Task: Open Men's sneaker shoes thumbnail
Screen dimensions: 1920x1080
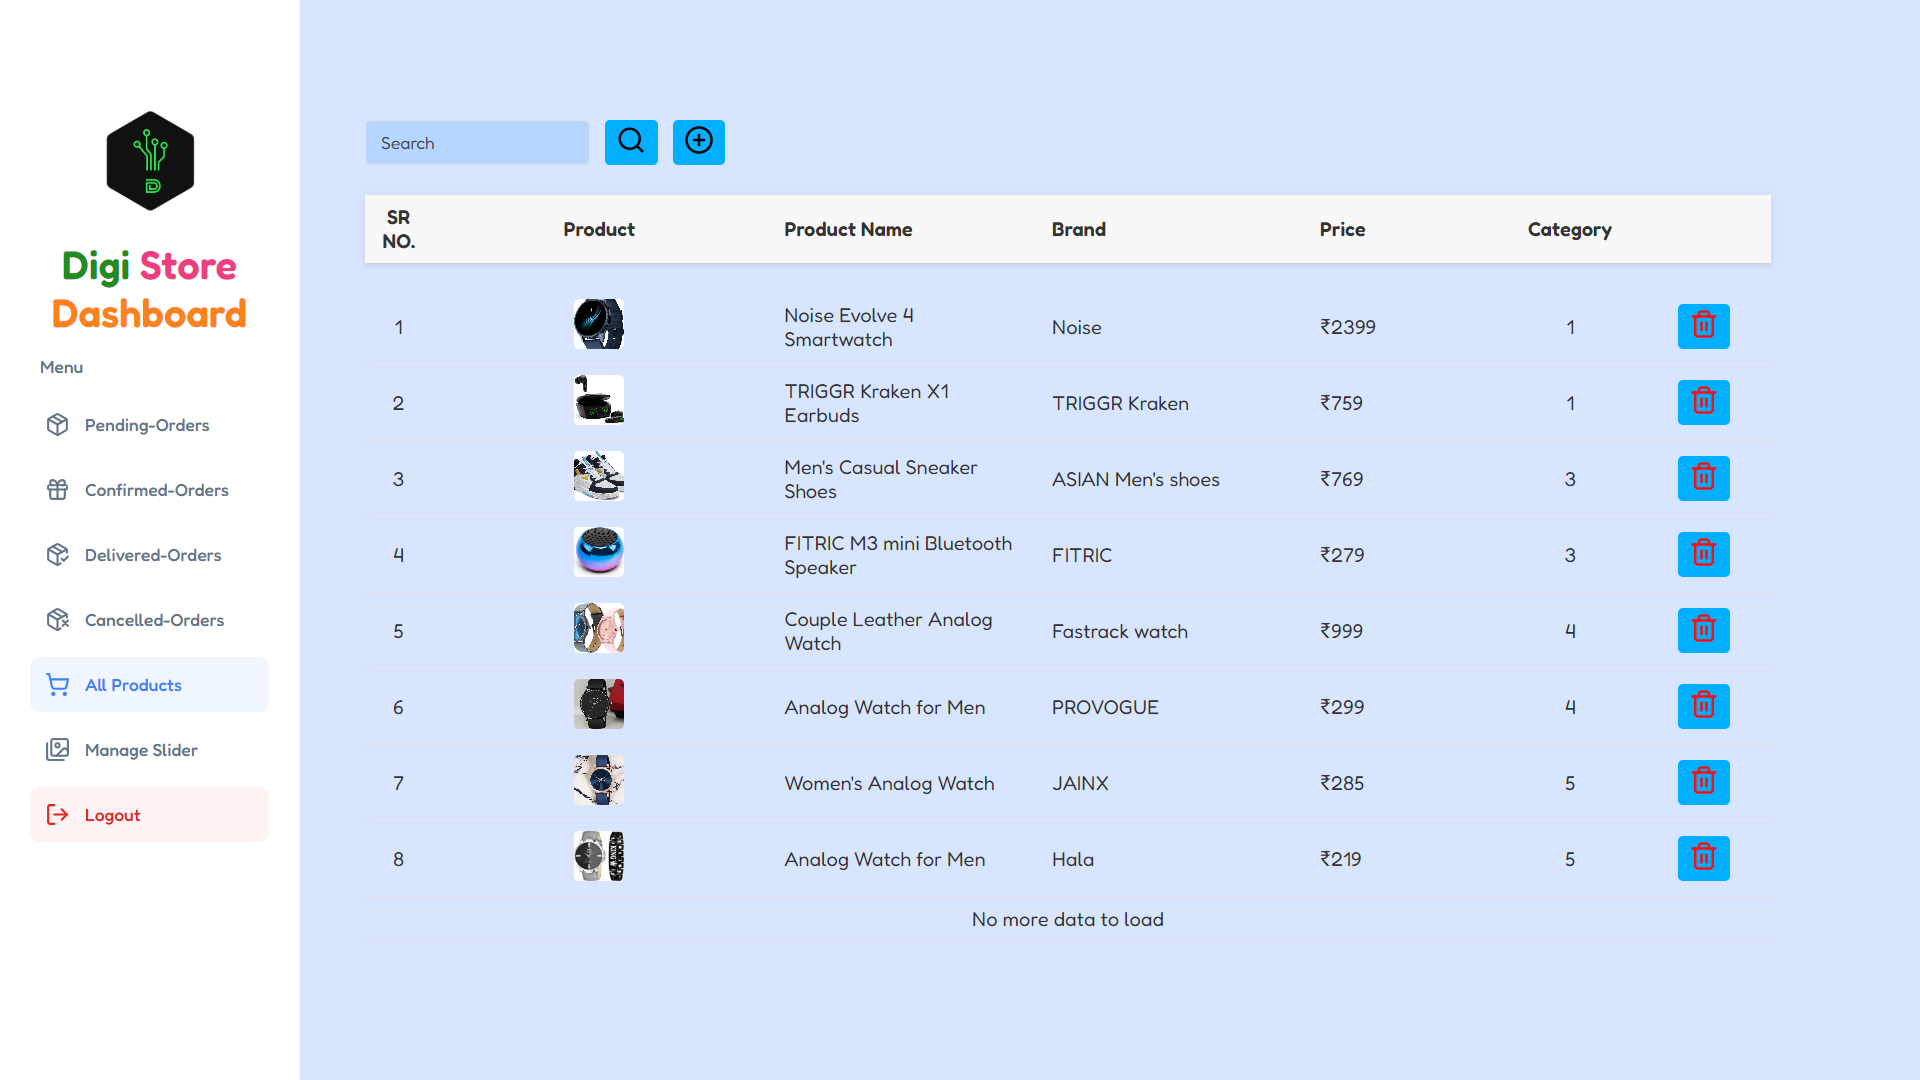Action: [599, 476]
